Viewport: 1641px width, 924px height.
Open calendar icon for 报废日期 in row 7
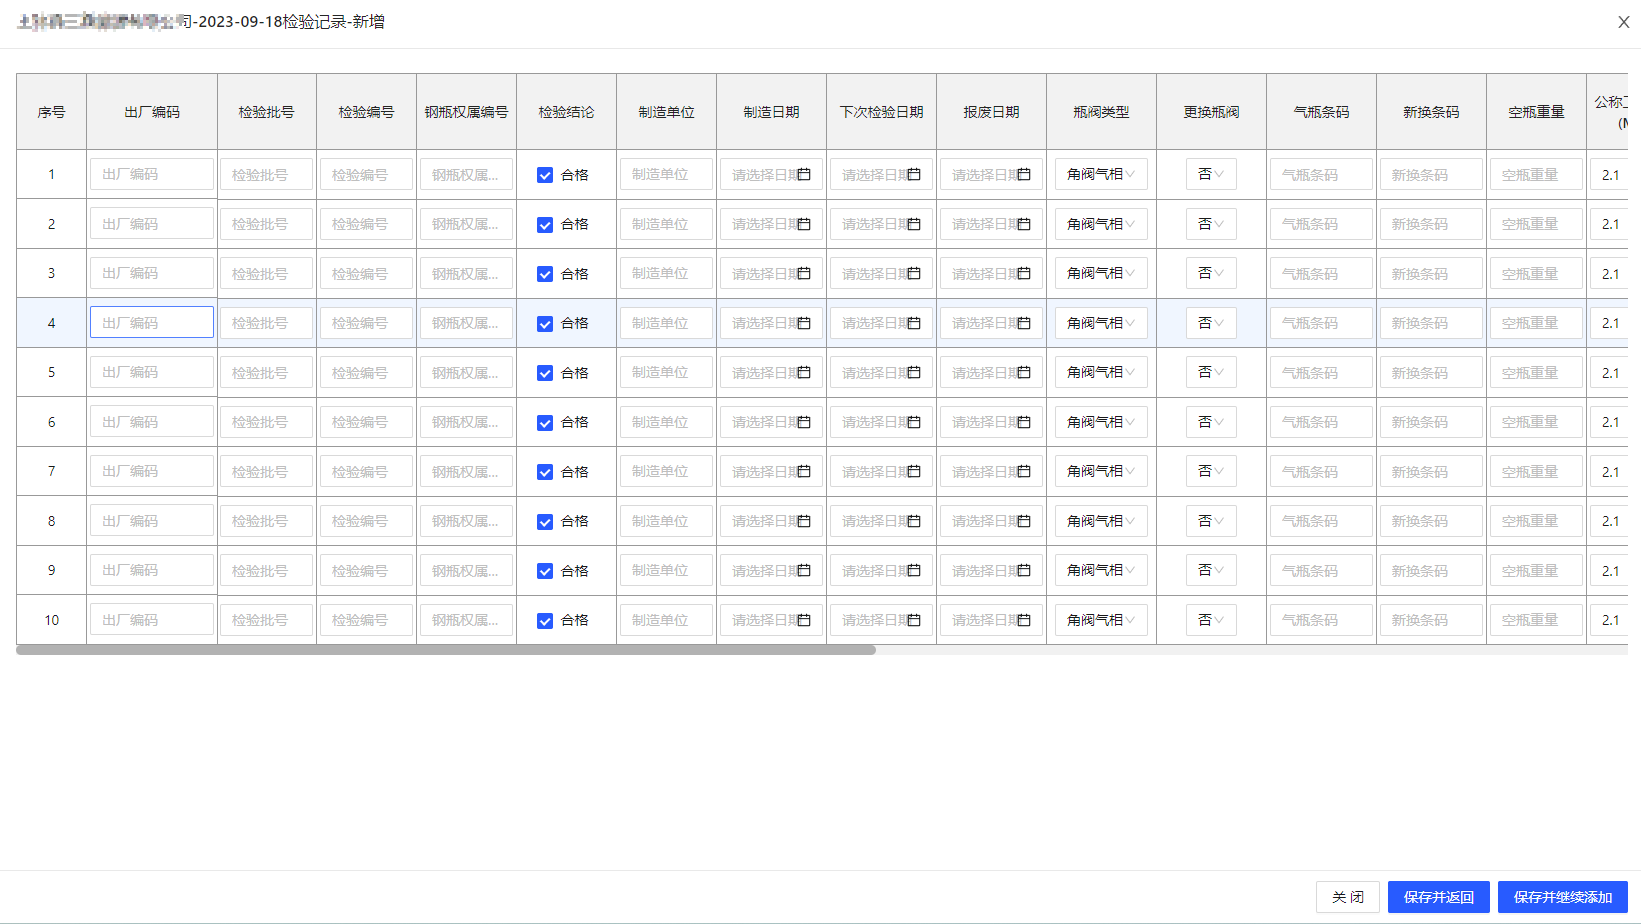[1024, 471]
